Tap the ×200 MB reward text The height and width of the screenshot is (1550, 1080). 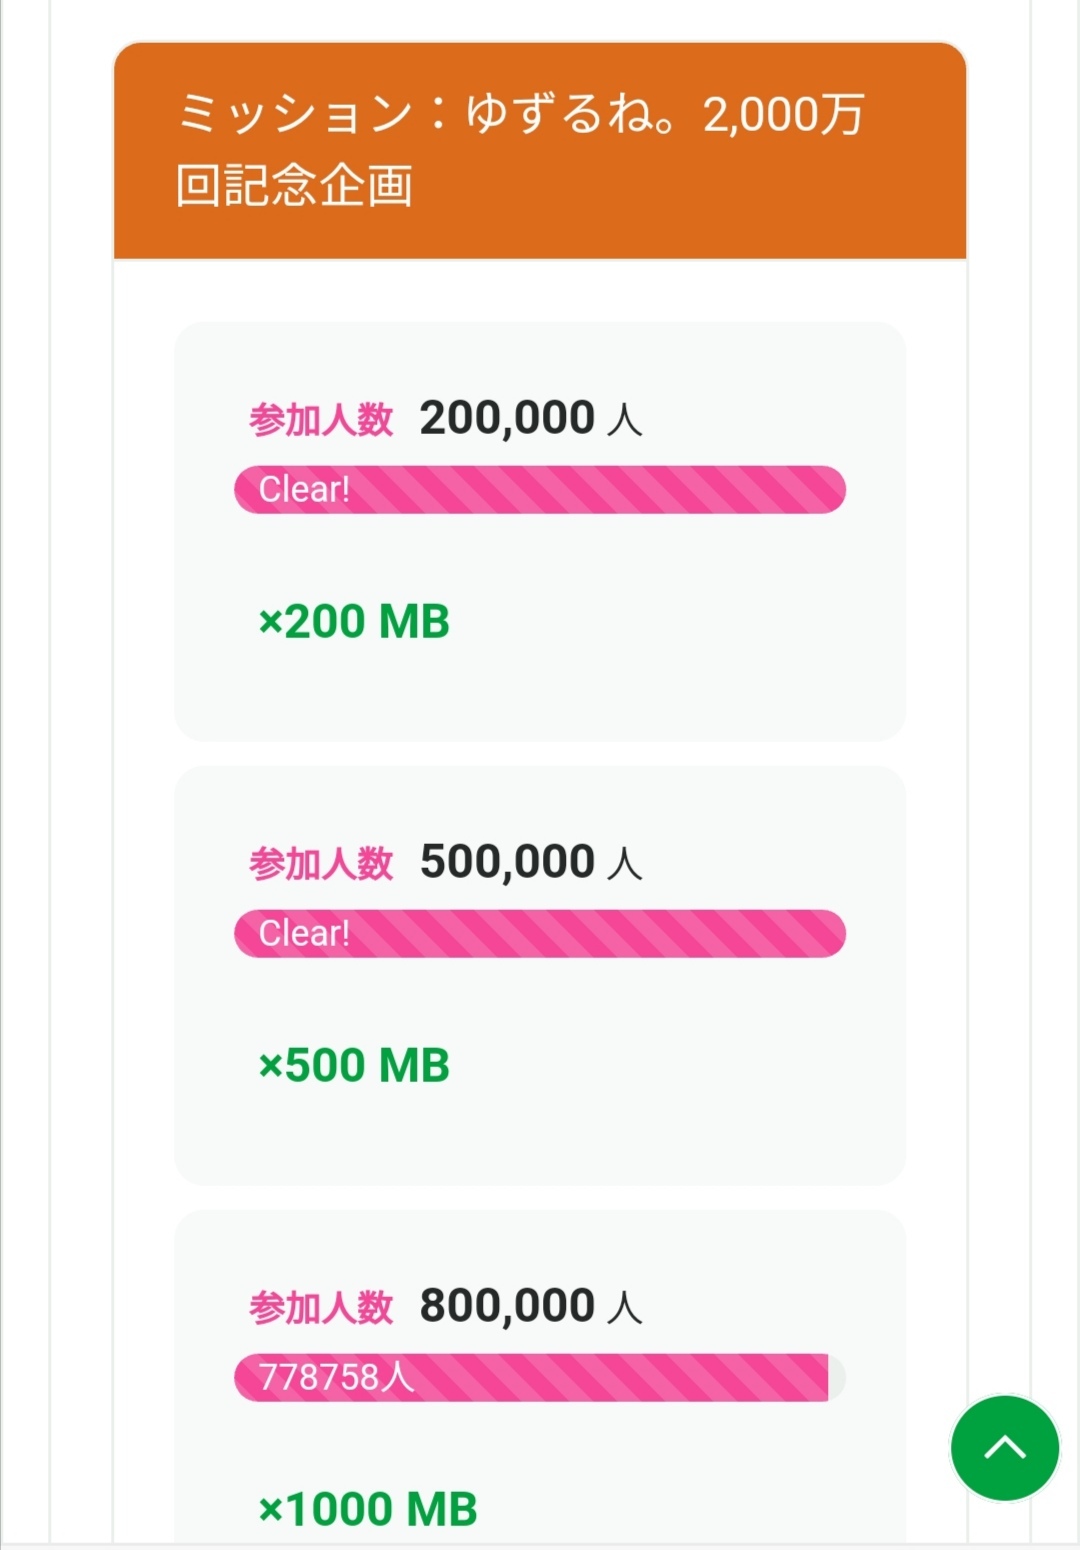[x=354, y=622]
